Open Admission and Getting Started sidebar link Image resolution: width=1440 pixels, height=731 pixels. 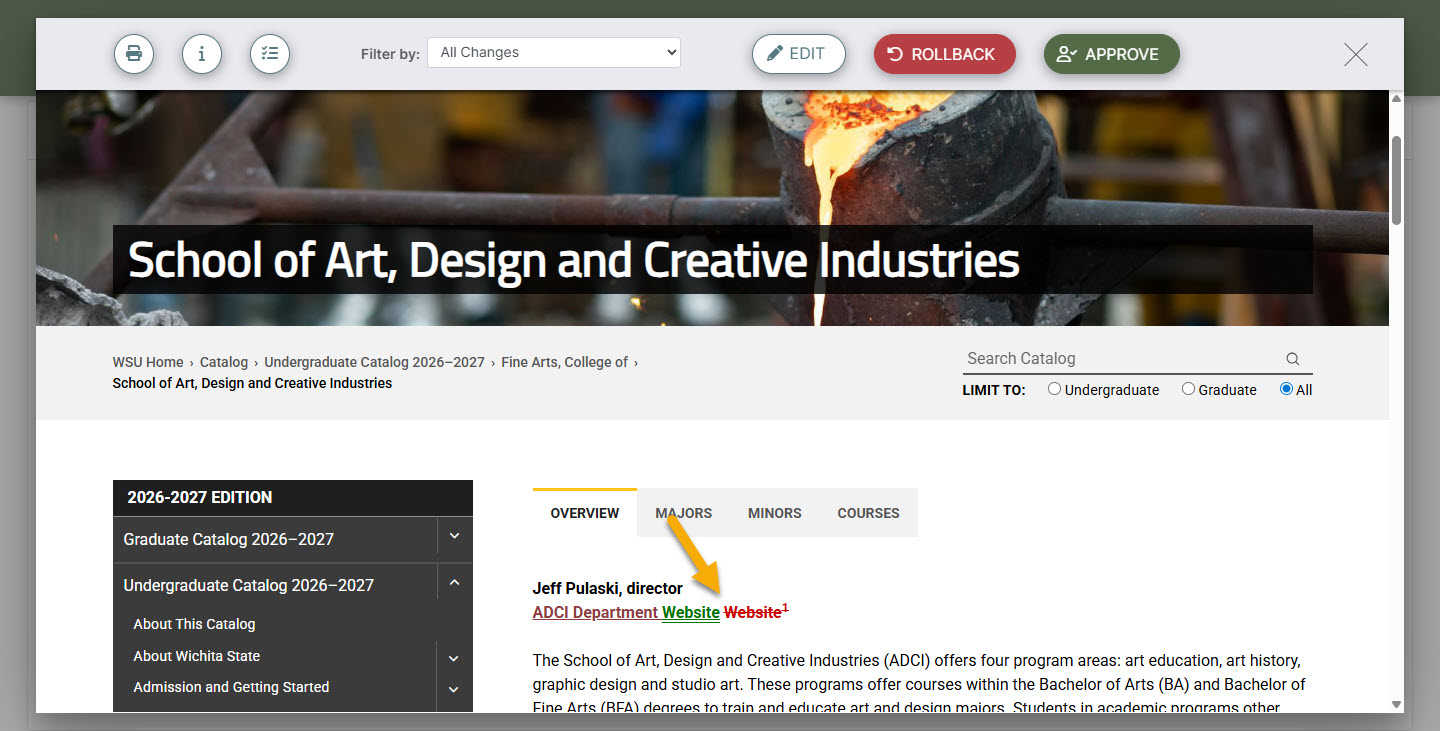click(x=231, y=687)
